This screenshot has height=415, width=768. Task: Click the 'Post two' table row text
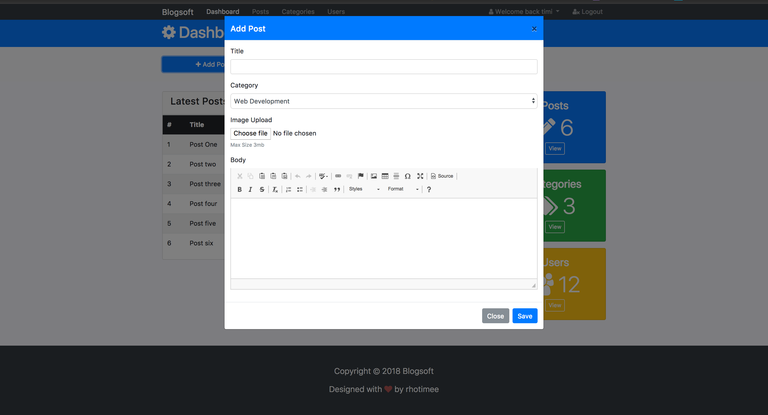tap(203, 164)
